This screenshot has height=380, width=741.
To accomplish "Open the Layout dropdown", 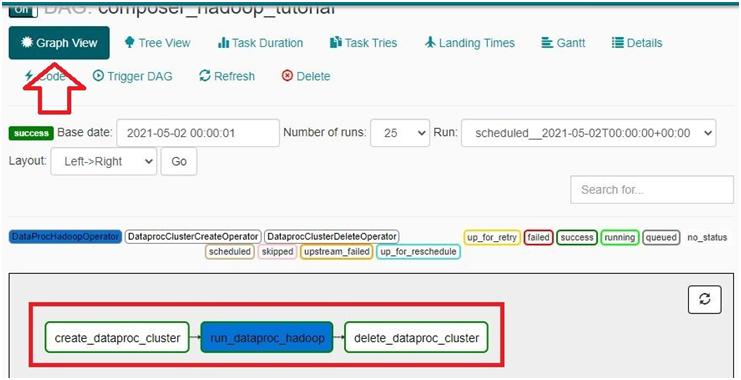I will pos(103,161).
